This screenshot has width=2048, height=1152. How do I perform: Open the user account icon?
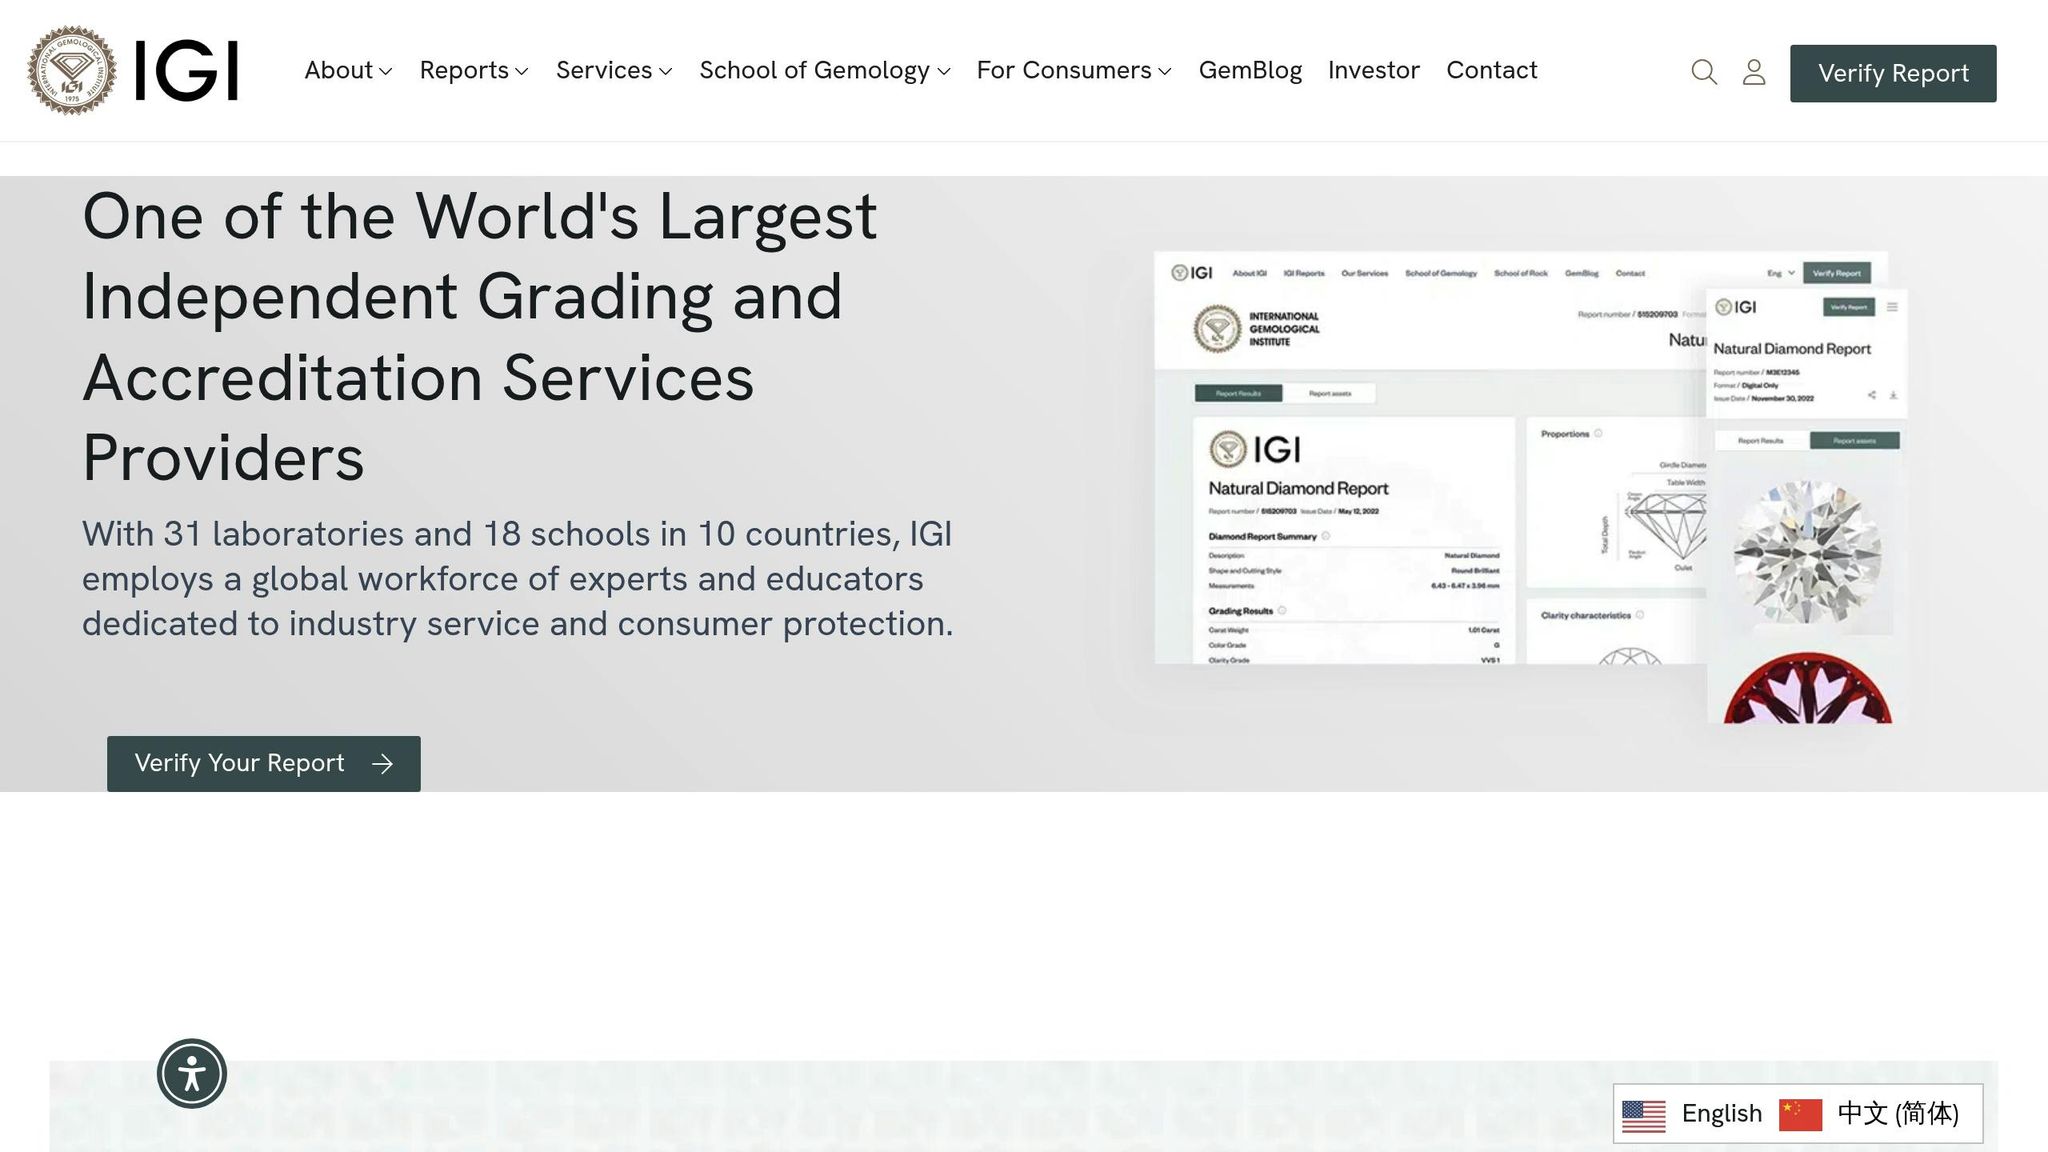point(1754,72)
